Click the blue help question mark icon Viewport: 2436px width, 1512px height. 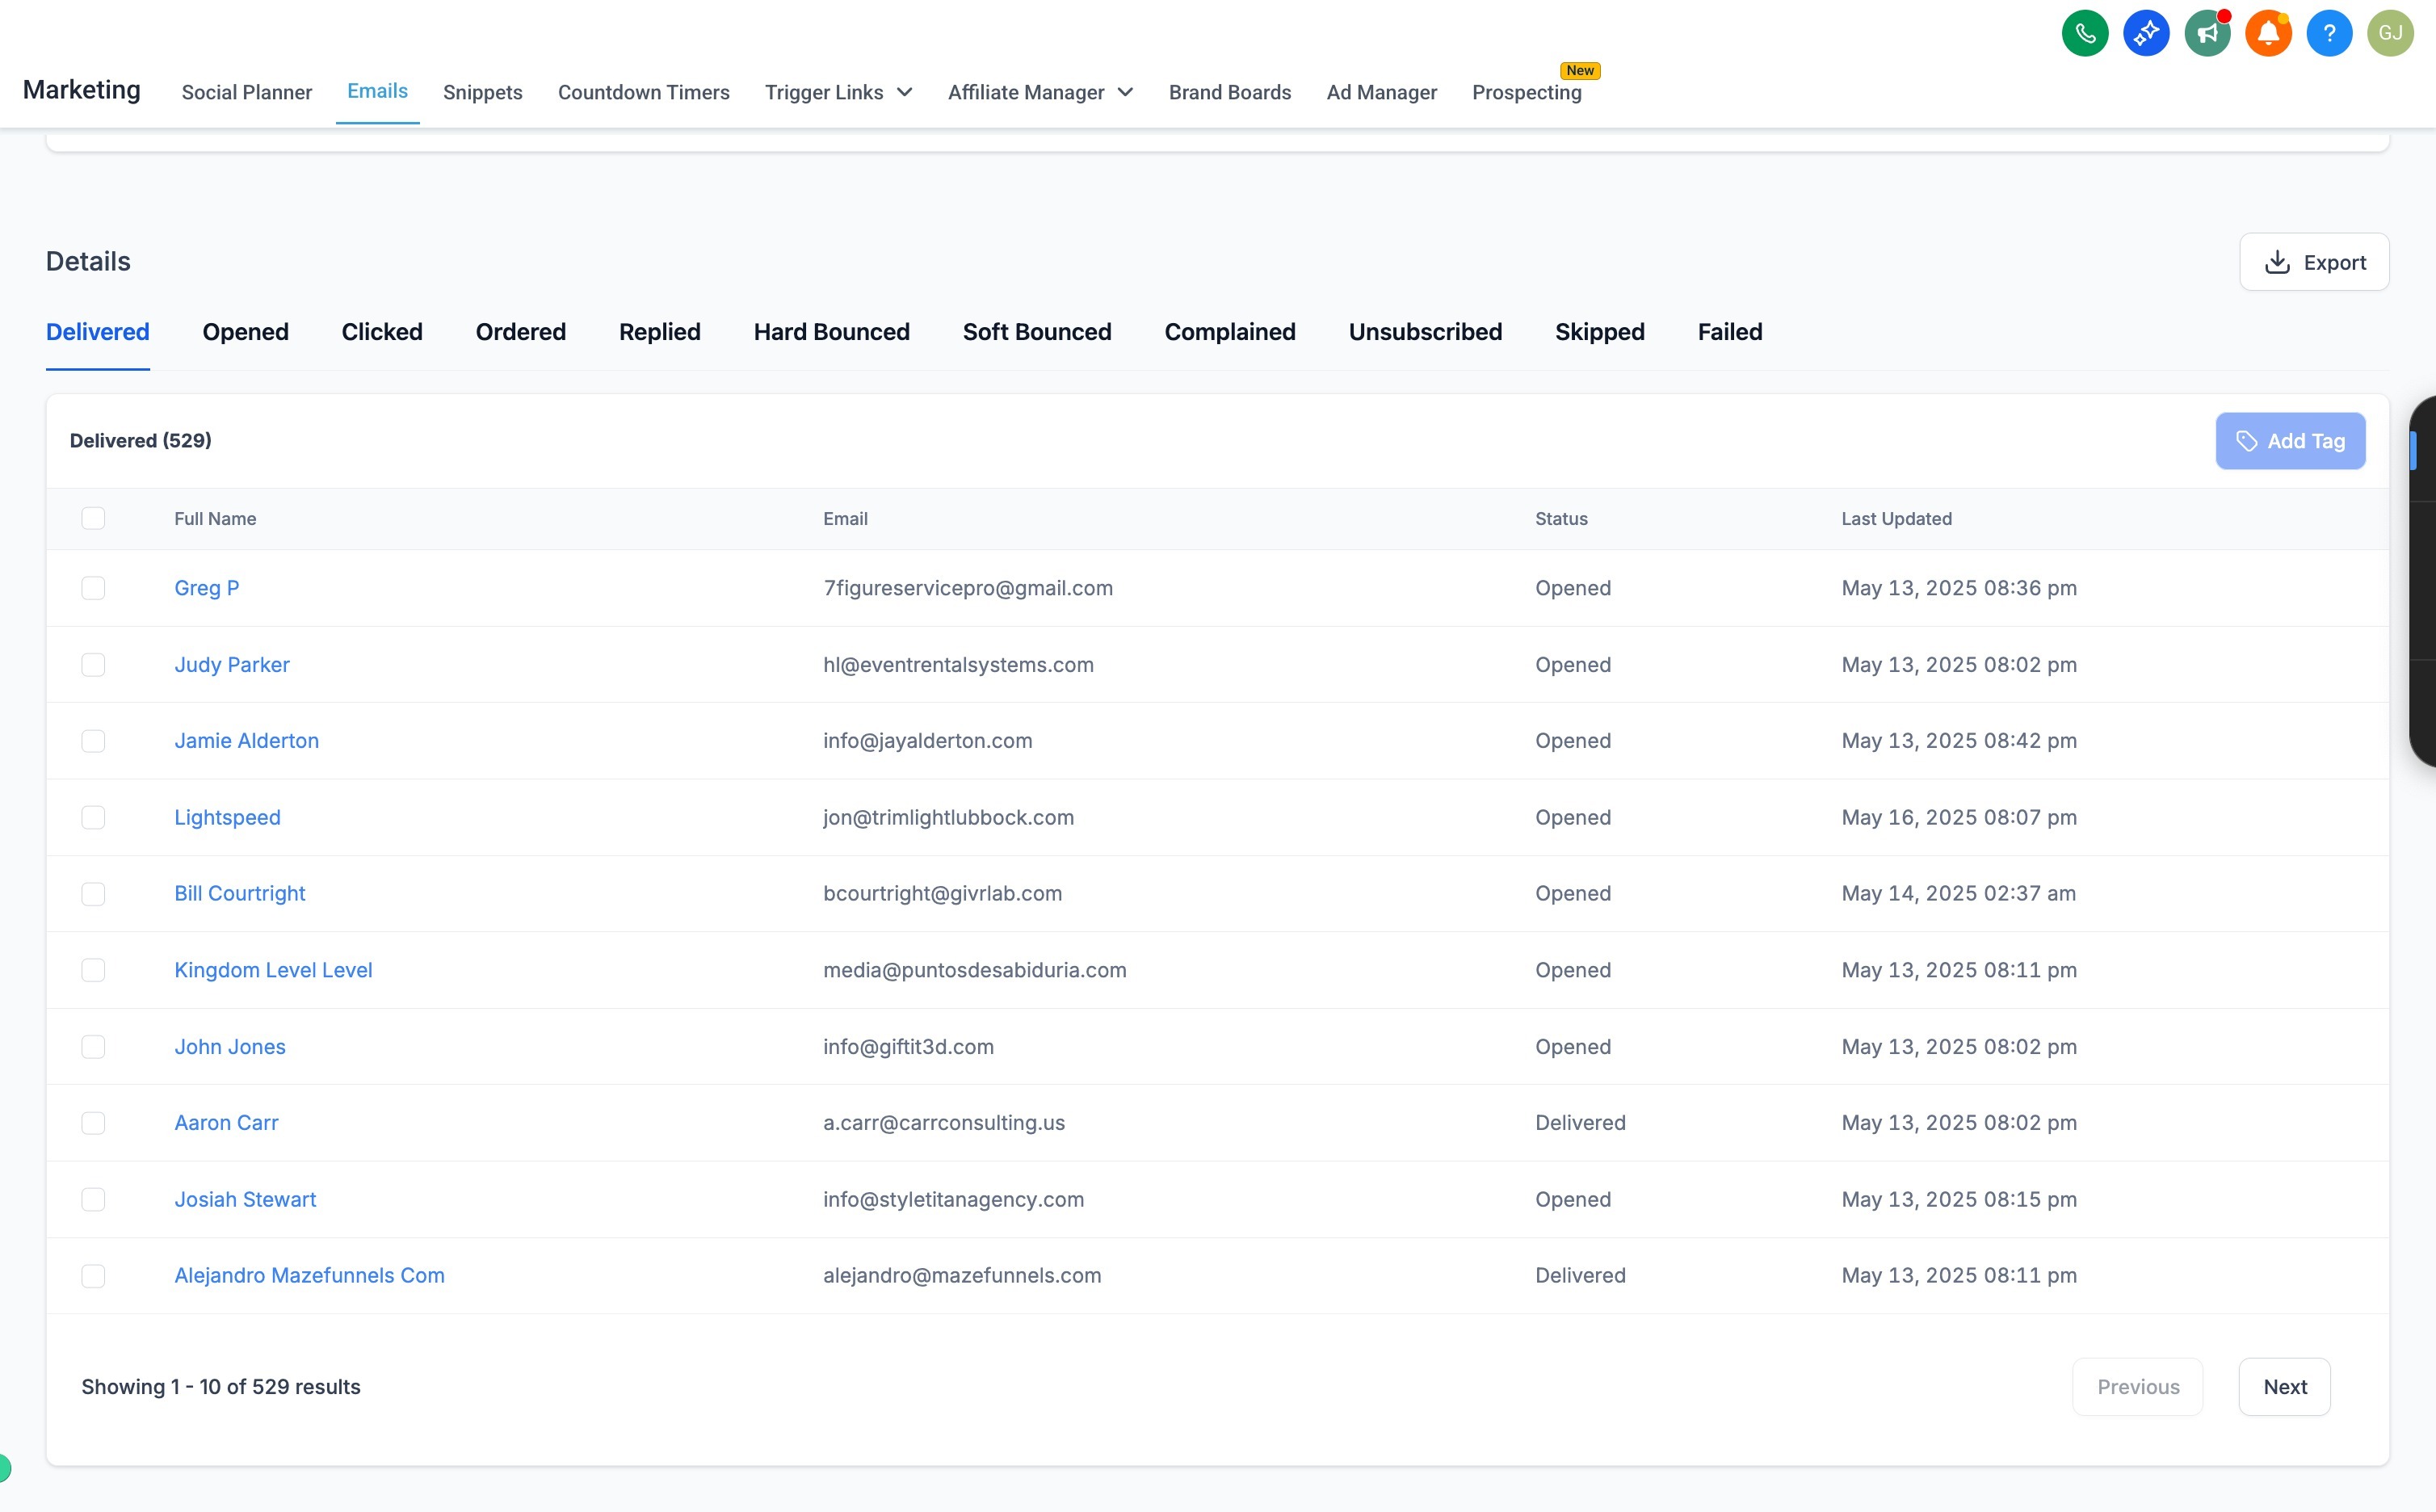[x=2329, y=34]
